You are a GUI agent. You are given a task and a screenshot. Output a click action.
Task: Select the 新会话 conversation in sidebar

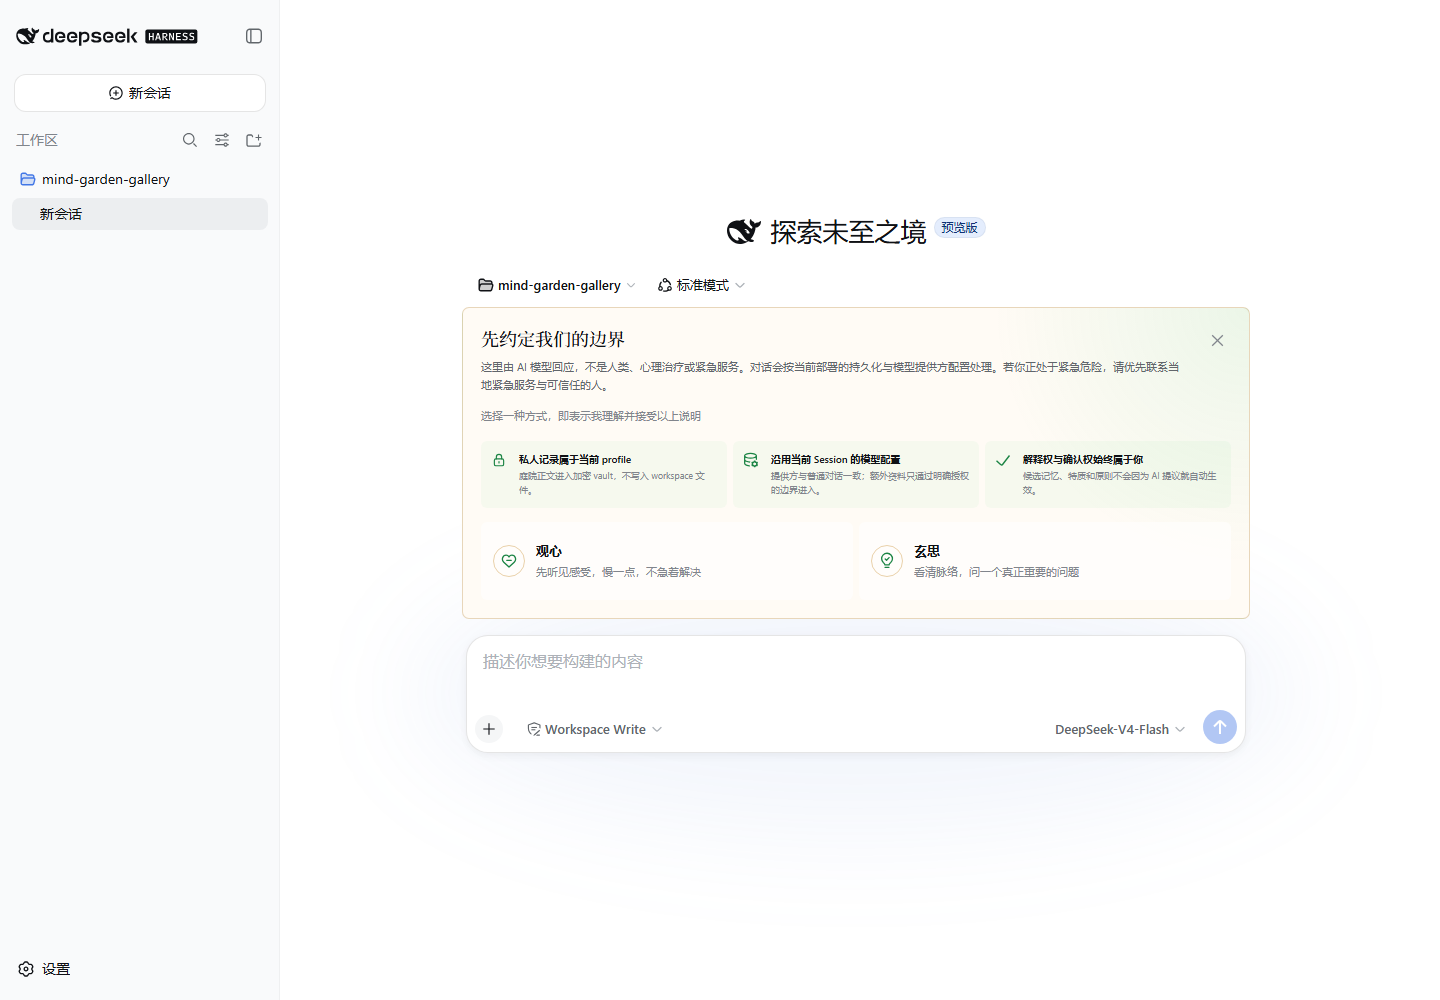[140, 214]
